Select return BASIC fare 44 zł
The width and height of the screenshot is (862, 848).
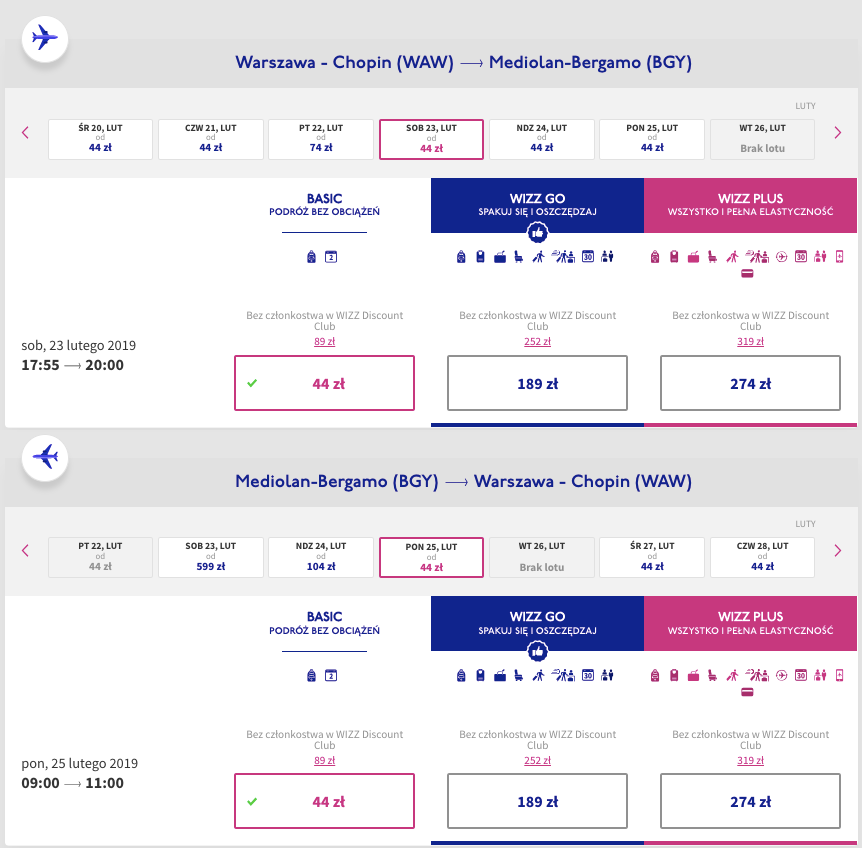[x=324, y=801]
